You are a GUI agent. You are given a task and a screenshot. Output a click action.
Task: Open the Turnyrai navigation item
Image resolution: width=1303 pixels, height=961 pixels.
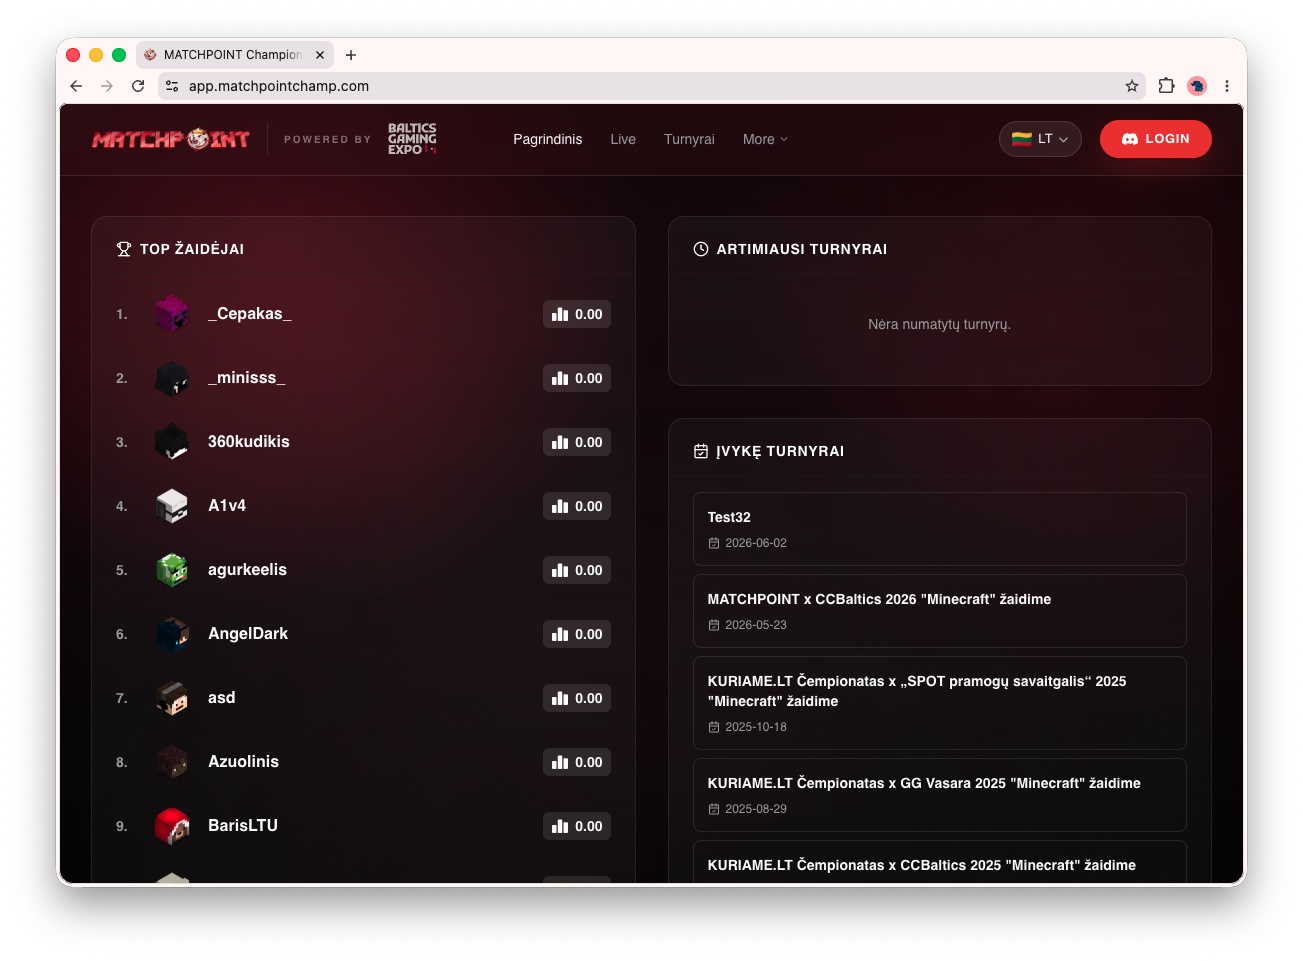click(689, 139)
